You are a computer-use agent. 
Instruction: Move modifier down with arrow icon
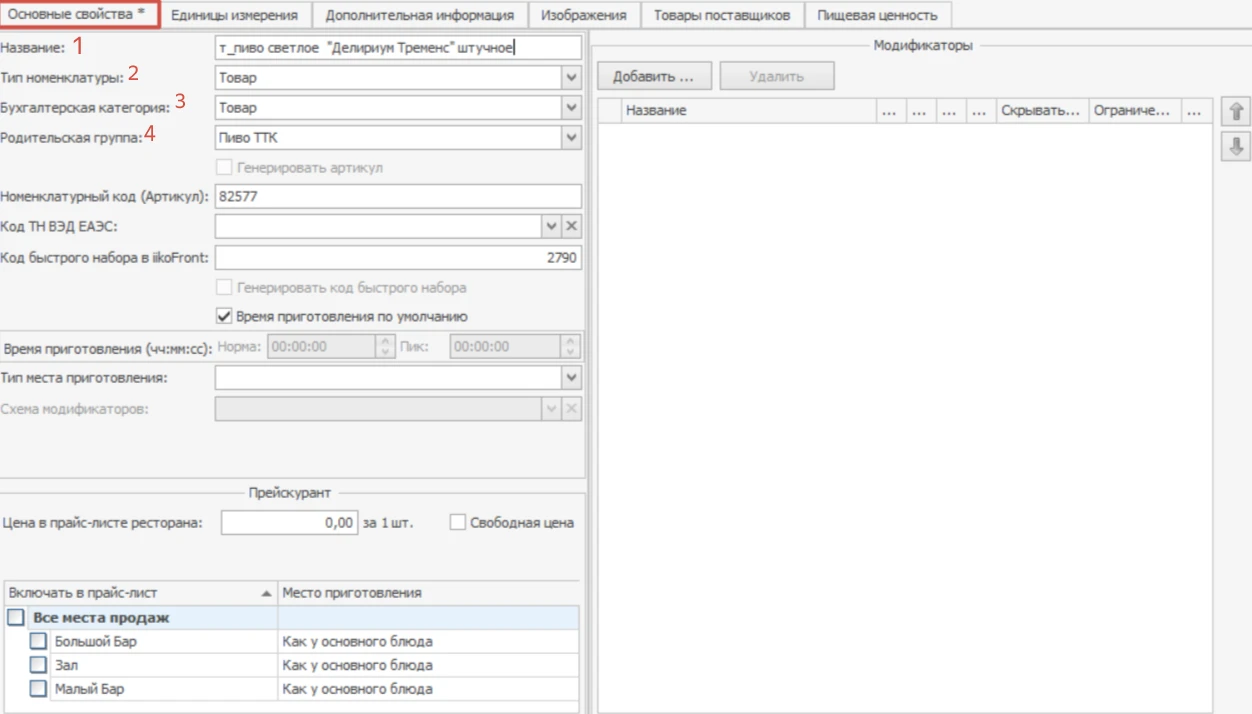click(1236, 147)
